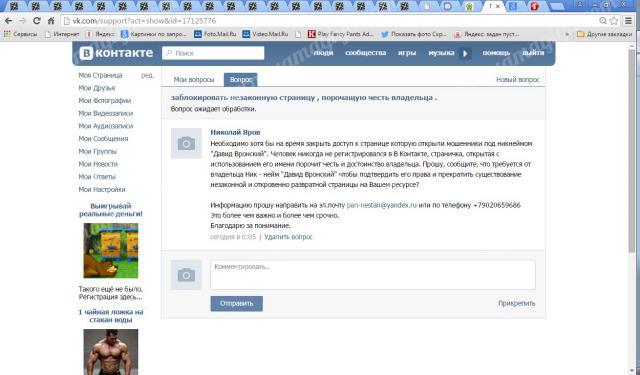
Task: Click the Отправить button
Action: pyautogui.click(x=237, y=304)
